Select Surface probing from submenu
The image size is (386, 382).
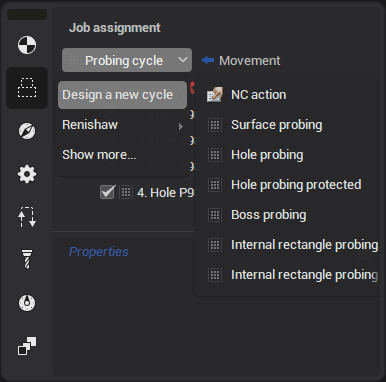click(276, 125)
